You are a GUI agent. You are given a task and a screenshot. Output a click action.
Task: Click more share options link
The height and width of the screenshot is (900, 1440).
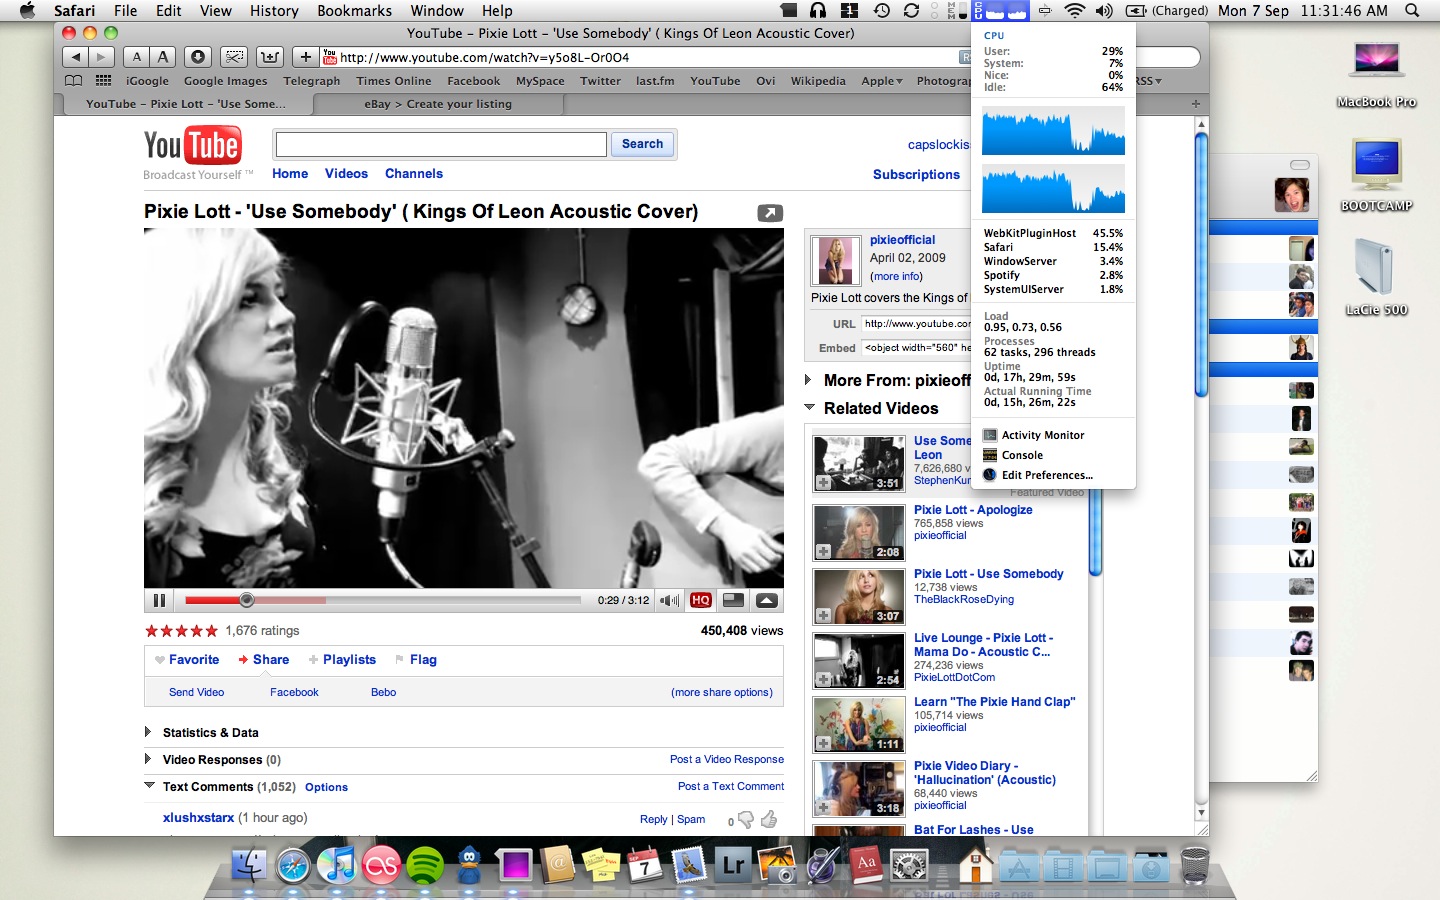point(722,692)
